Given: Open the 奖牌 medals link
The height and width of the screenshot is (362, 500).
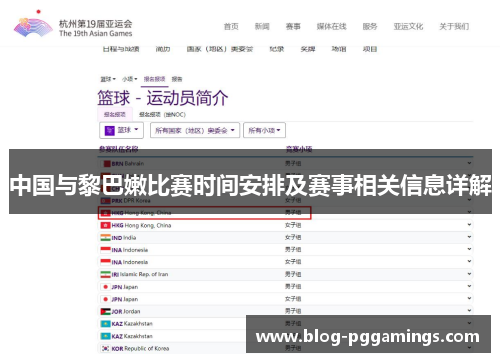Looking at the screenshot, I should pyautogui.click(x=308, y=49).
